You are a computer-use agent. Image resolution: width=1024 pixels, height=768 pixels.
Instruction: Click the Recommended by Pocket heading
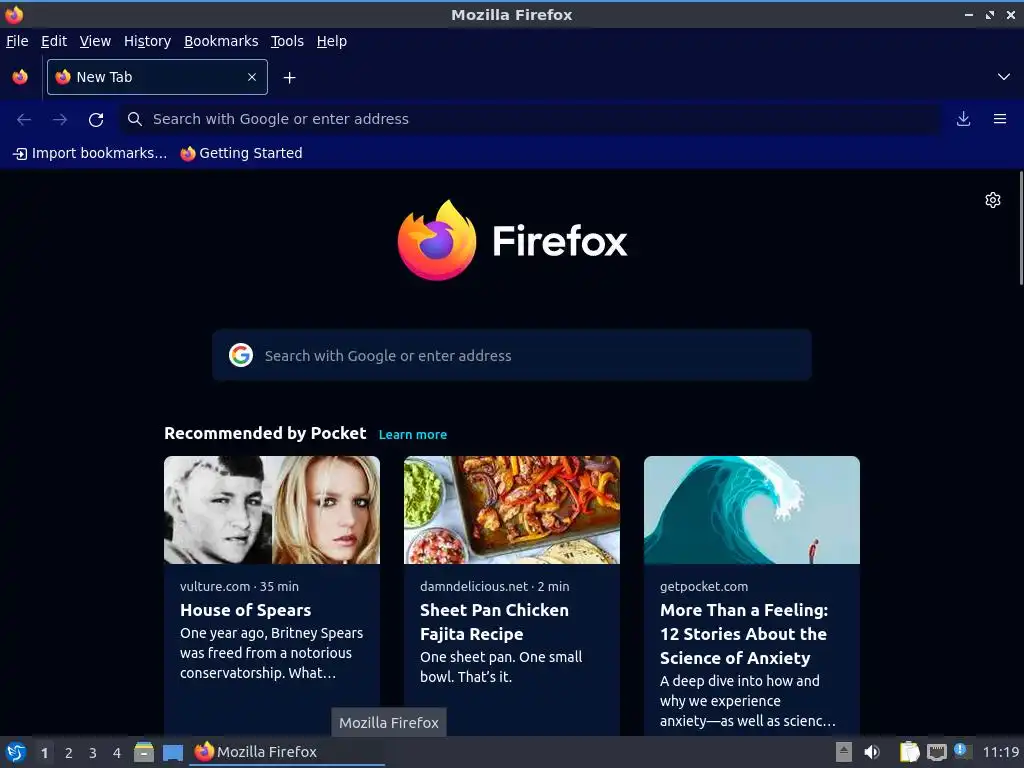click(x=265, y=433)
